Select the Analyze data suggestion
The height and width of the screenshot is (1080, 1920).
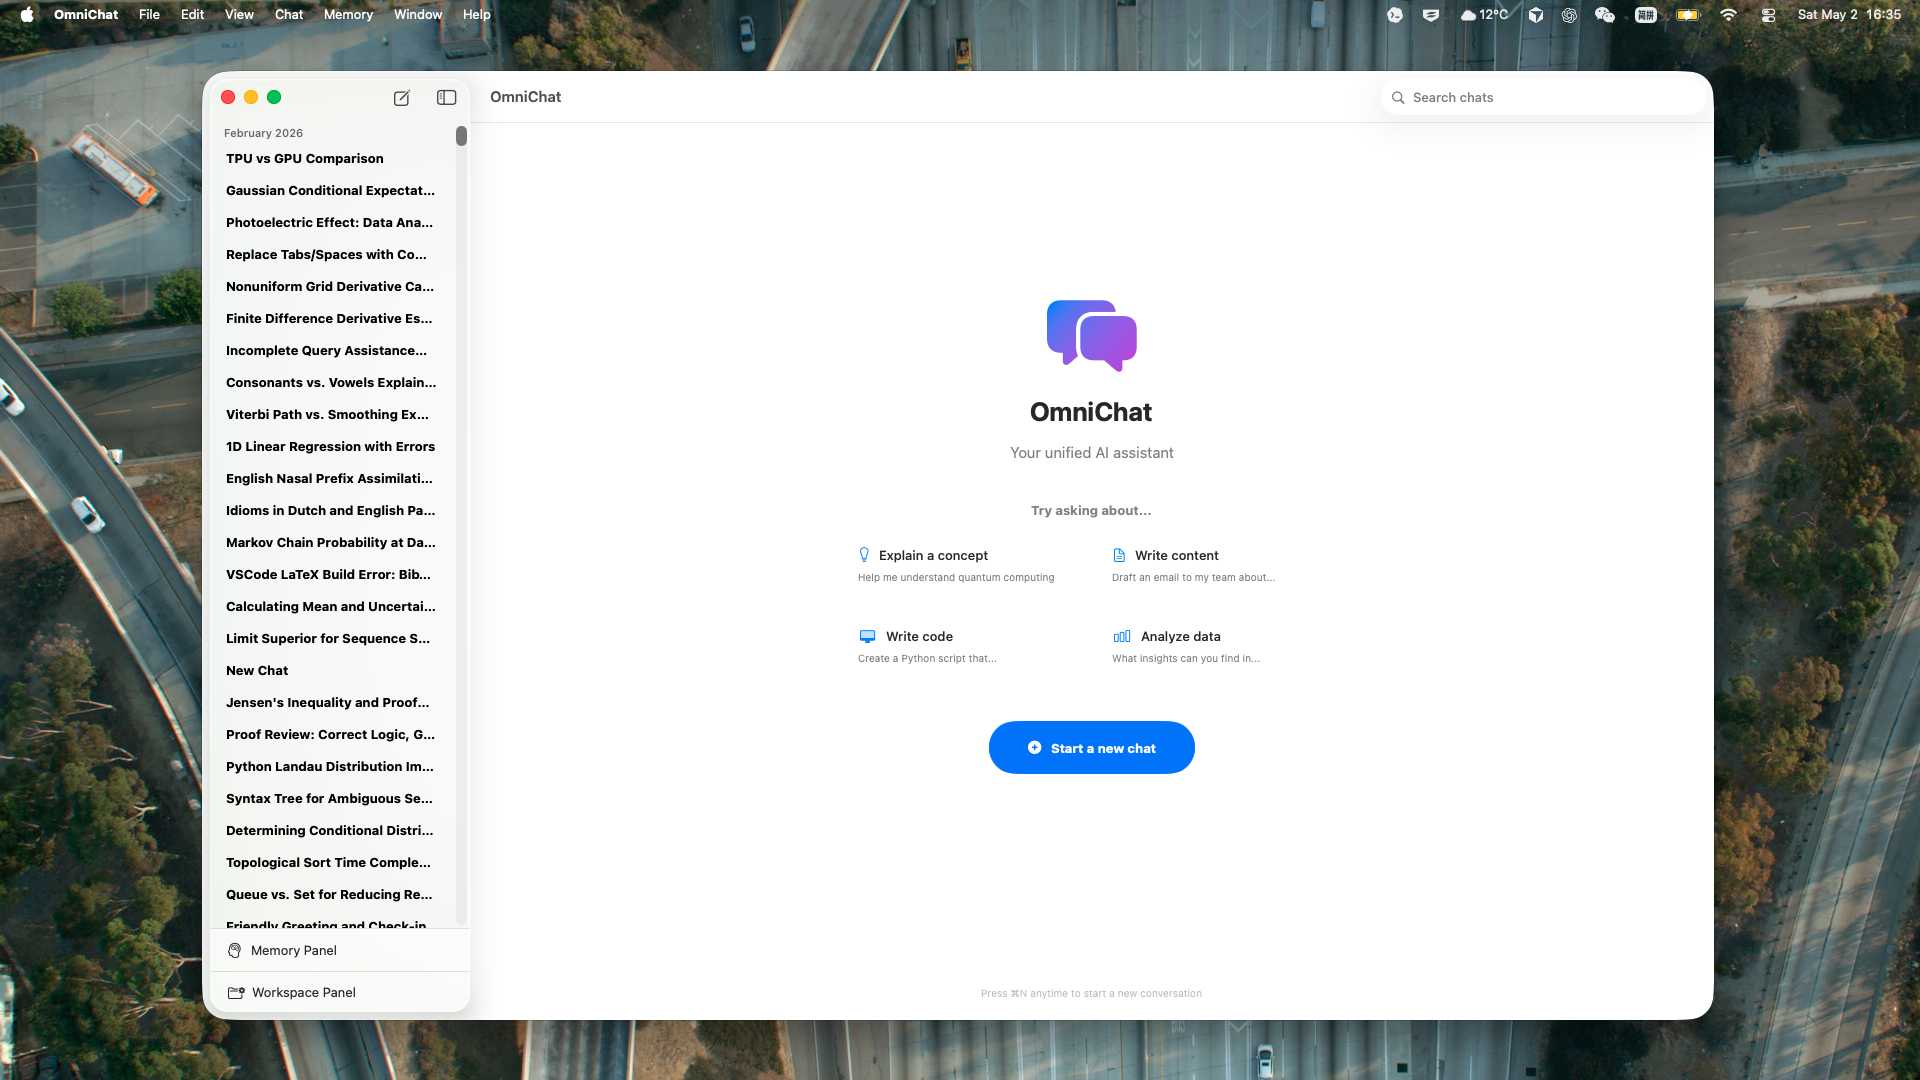pyautogui.click(x=1186, y=647)
